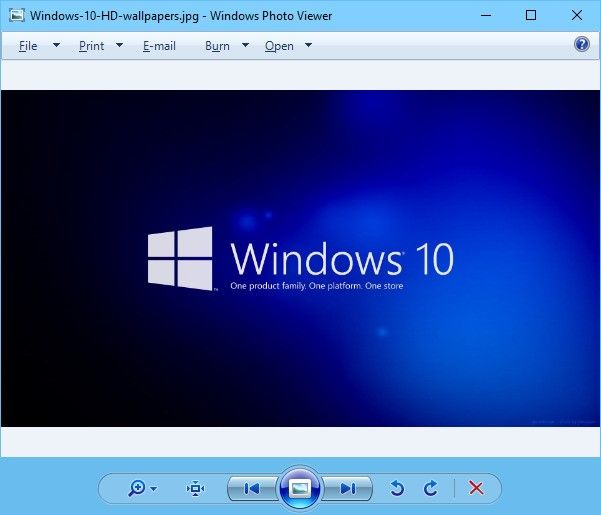Screen dimensions: 601x515
Task: Delete the photo with red X
Action: pos(476,488)
